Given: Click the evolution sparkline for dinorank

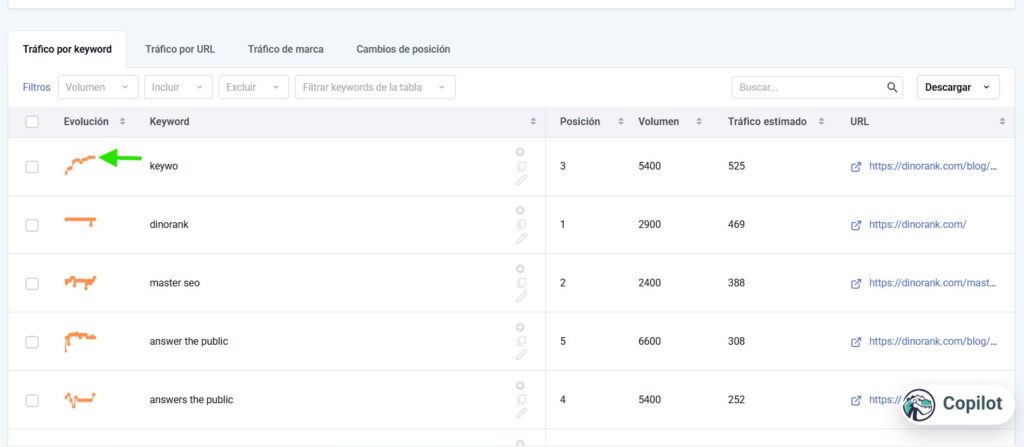Looking at the screenshot, I should coord(80,222).
